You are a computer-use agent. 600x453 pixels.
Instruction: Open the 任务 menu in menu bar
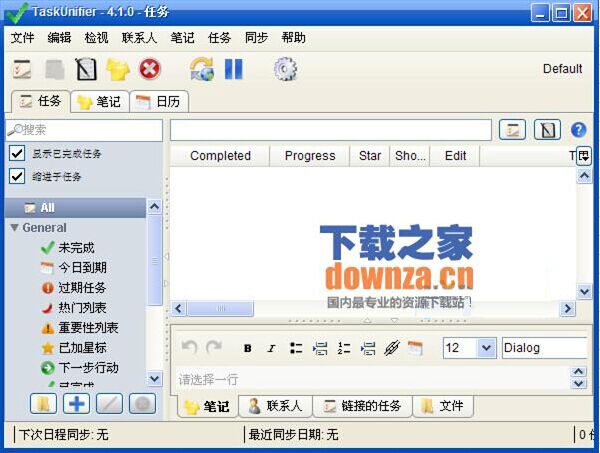(x=220, y=38)
